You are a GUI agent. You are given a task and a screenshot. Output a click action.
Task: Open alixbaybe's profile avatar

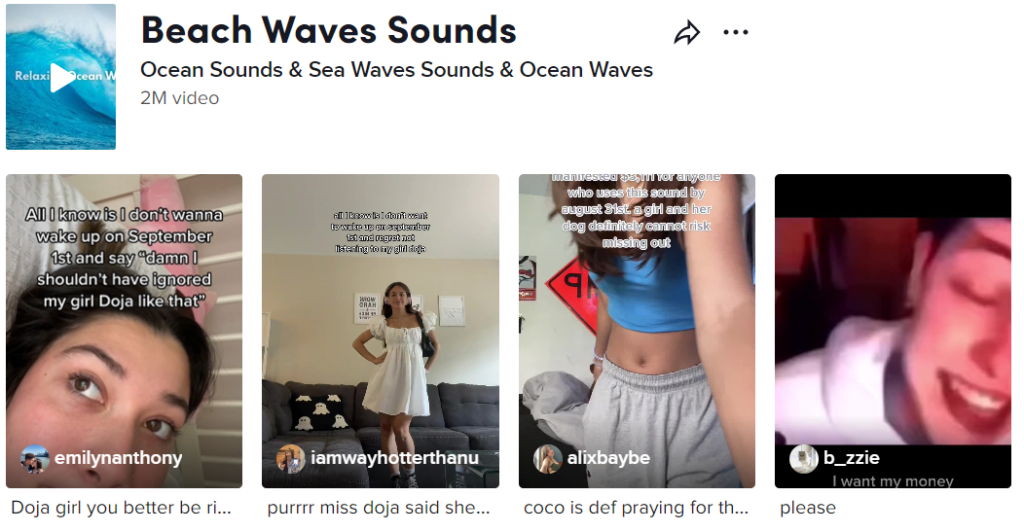(x=547, y=459)
